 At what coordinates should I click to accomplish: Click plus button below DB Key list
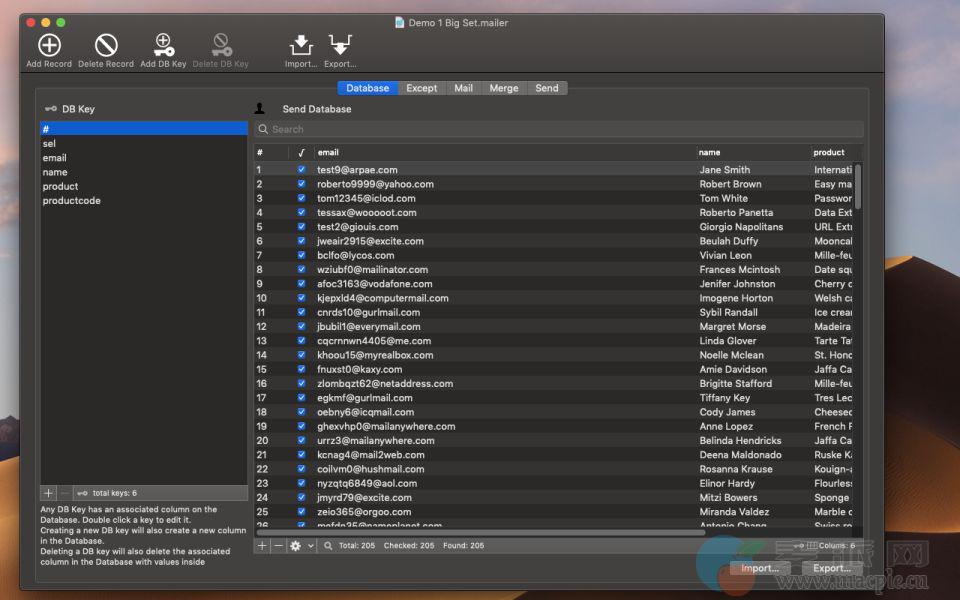point(48,493)
